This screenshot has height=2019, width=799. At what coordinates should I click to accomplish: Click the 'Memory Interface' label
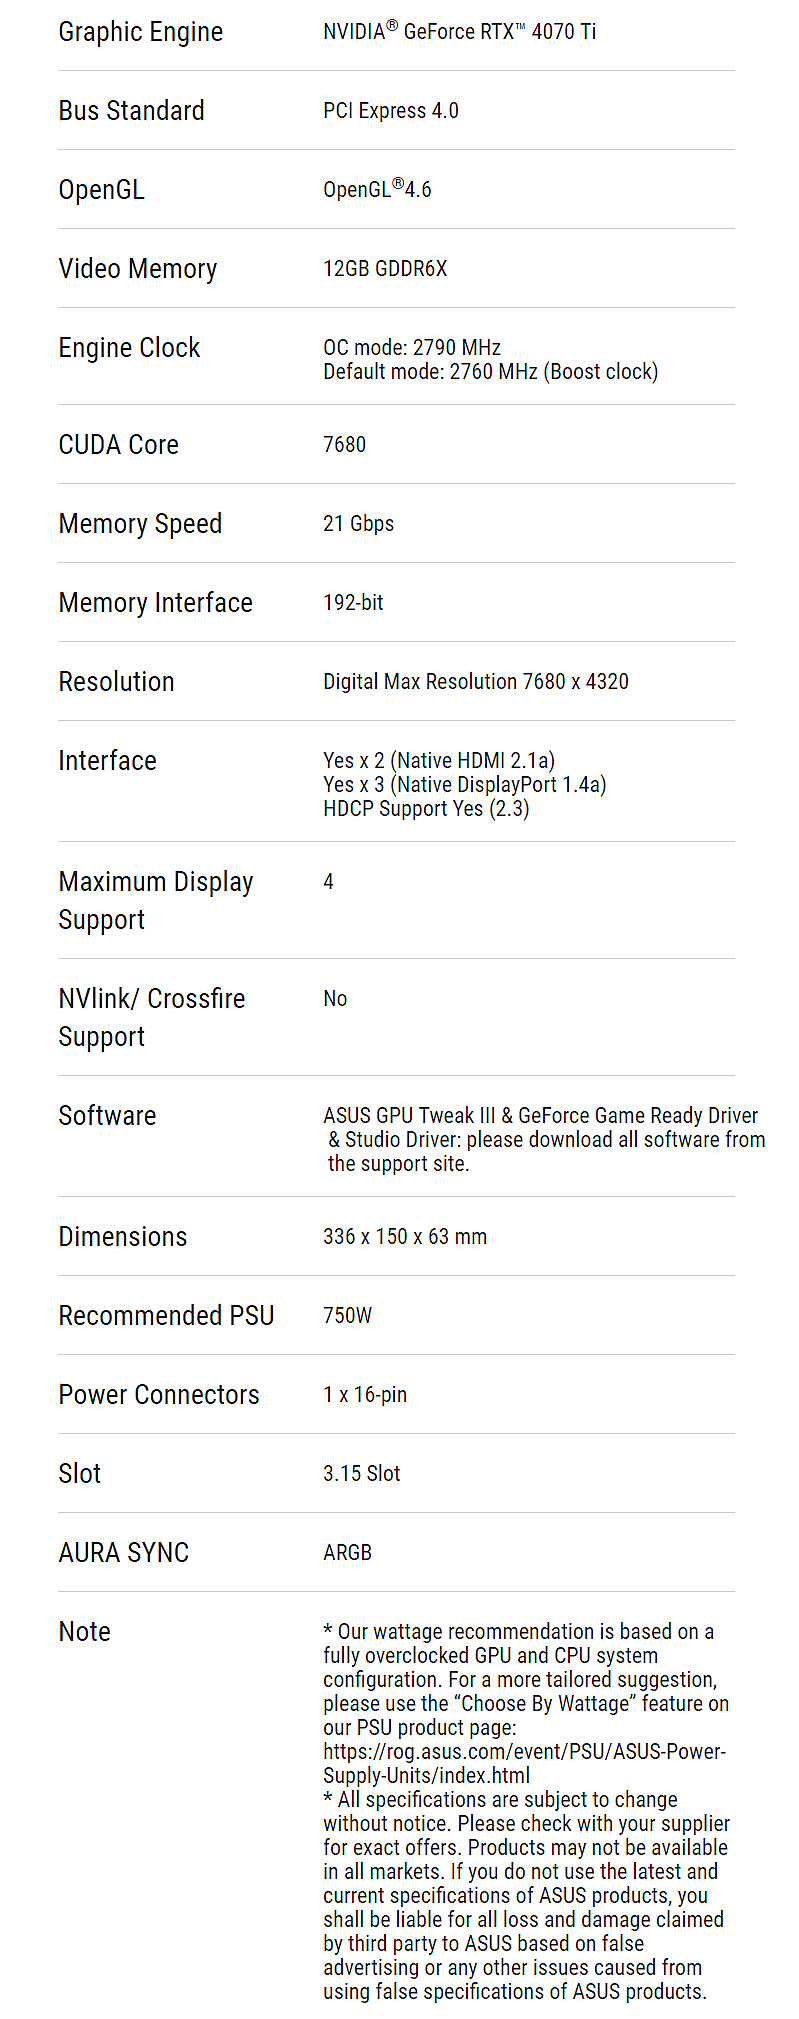tap(156, 603)
